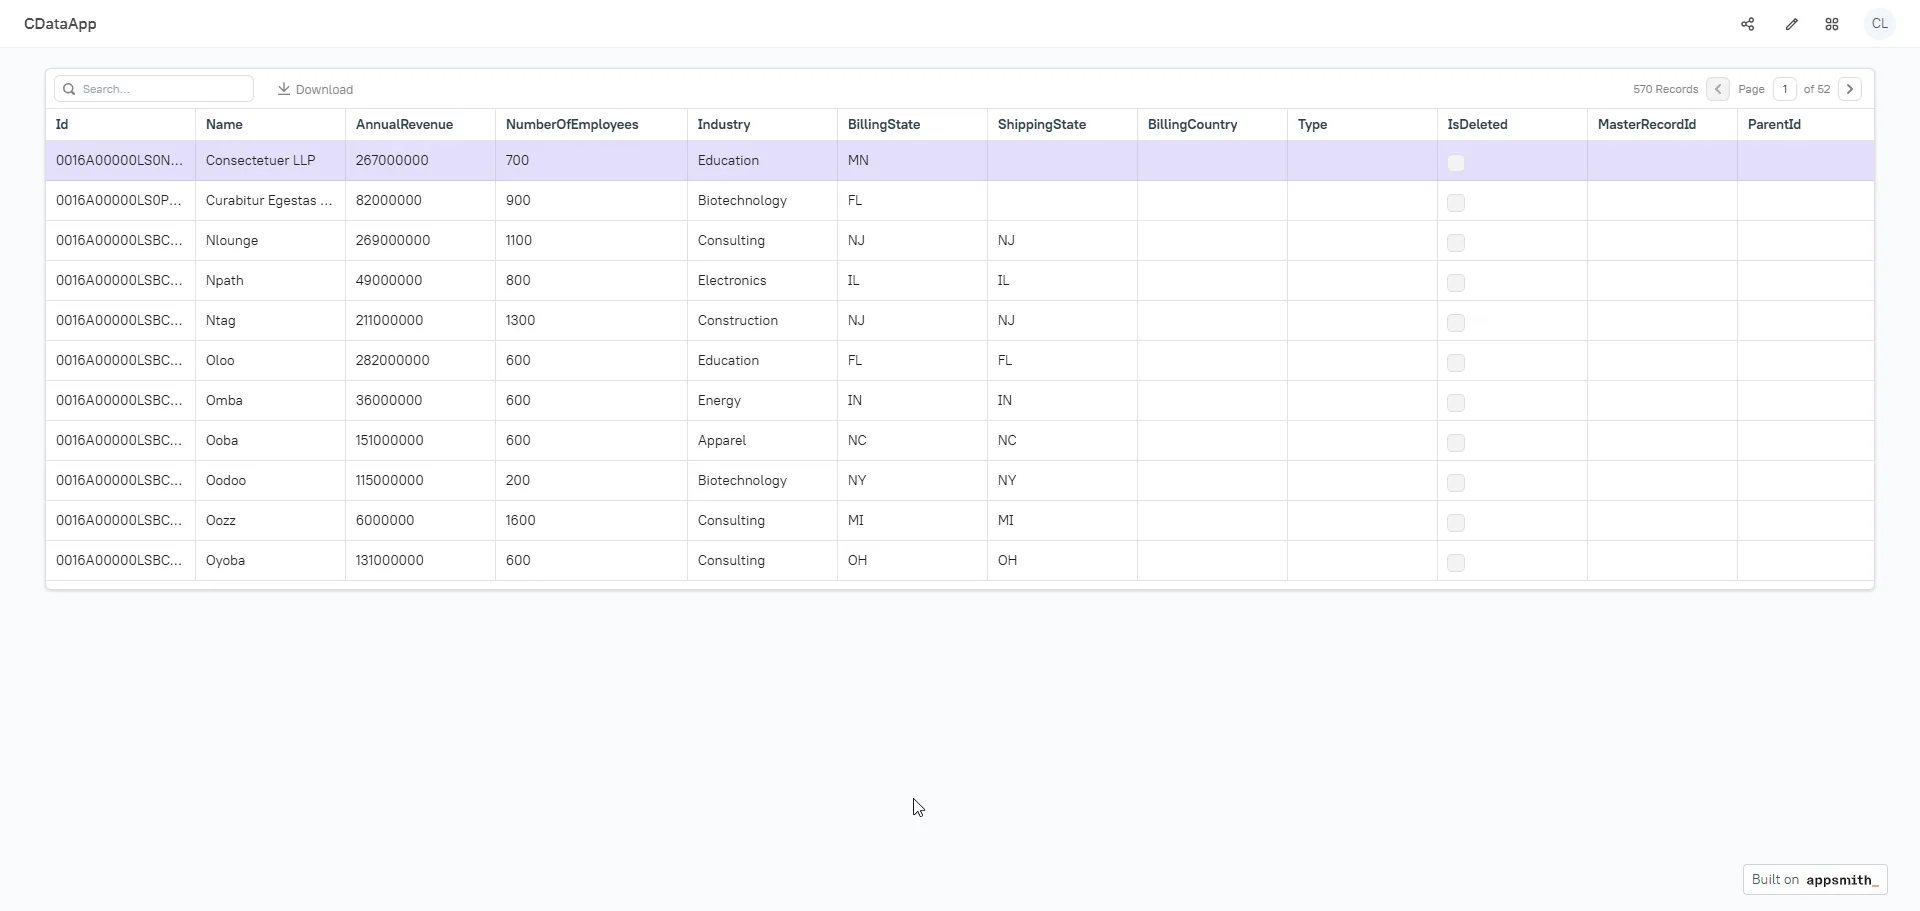Toggle IsDeleted checkbox for Nlounge row
Viewport: 1920px width, 911px height.
click(1456, 243)
